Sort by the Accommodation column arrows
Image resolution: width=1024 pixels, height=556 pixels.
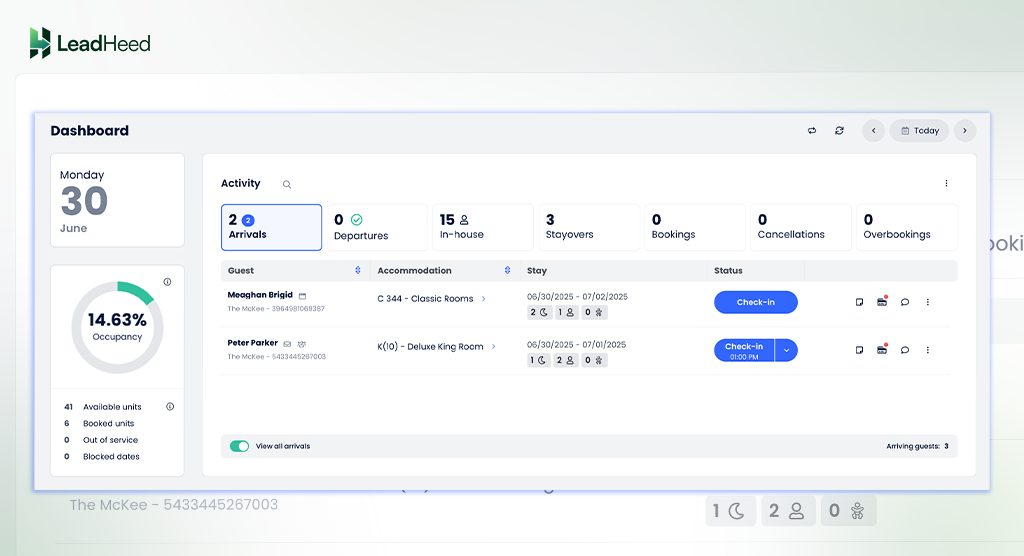click(x=507, y=270)
